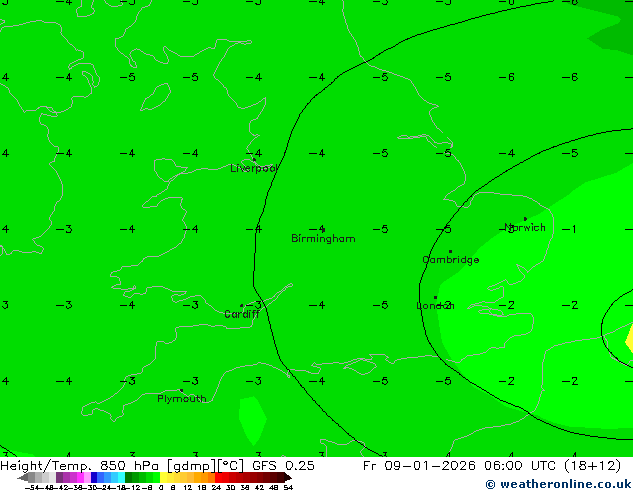This screenshot has height=490, width=634.
Task: Click the '[gdmp]' unit label
Action: point(192,466)
